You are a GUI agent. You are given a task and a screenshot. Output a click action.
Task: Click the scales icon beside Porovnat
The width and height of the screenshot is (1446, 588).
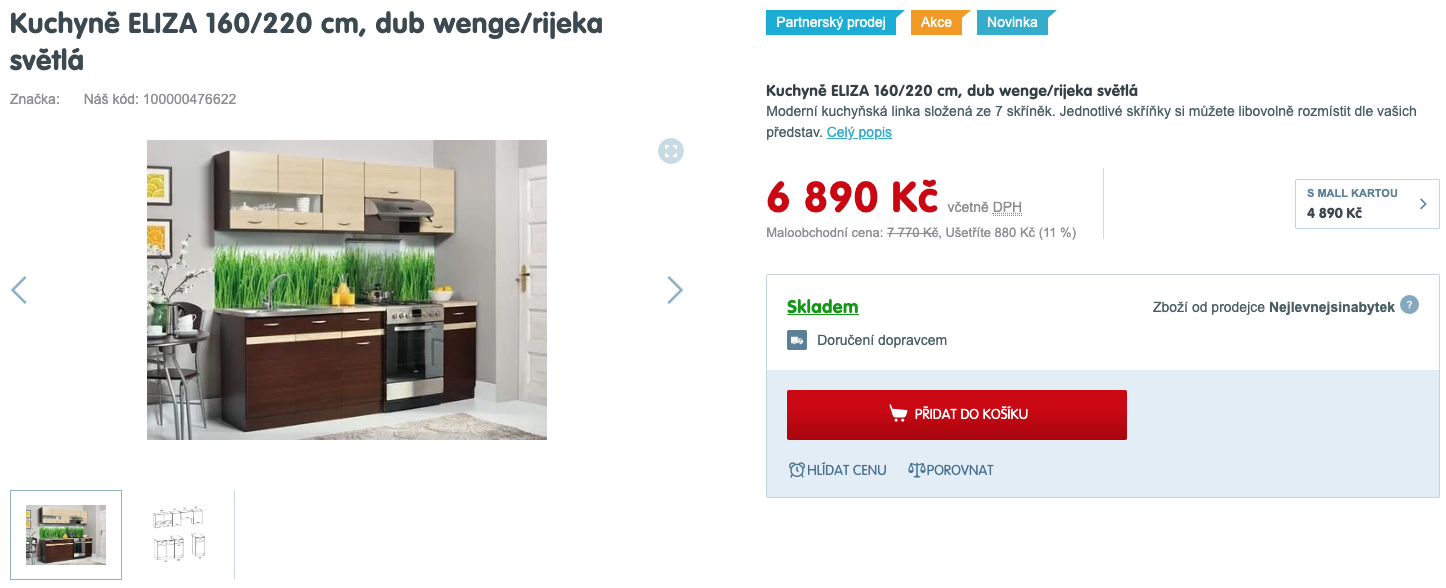917,470
